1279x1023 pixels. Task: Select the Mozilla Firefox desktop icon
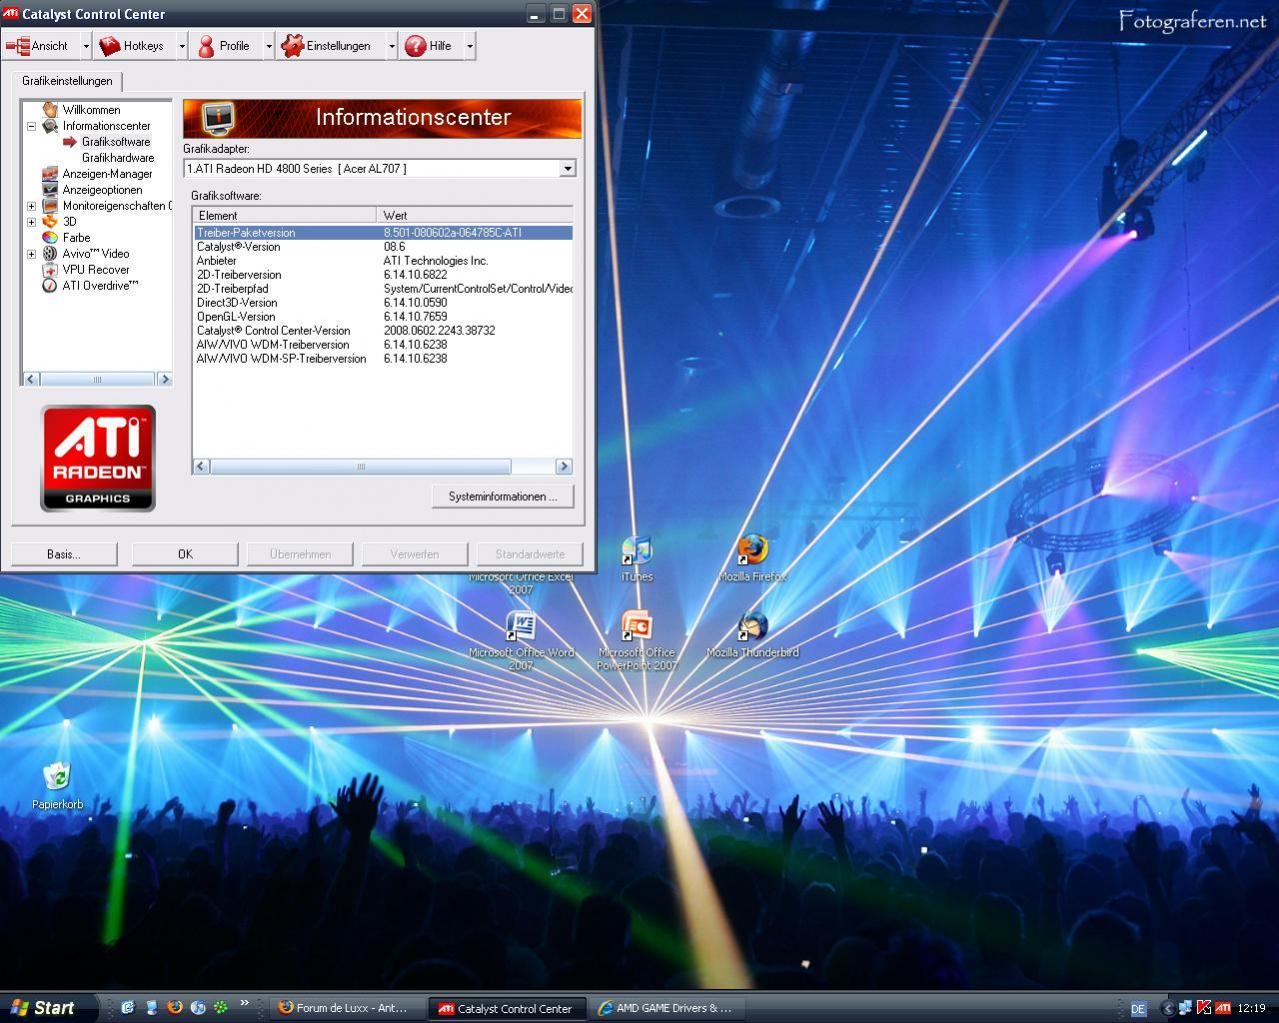pos(753,559)
